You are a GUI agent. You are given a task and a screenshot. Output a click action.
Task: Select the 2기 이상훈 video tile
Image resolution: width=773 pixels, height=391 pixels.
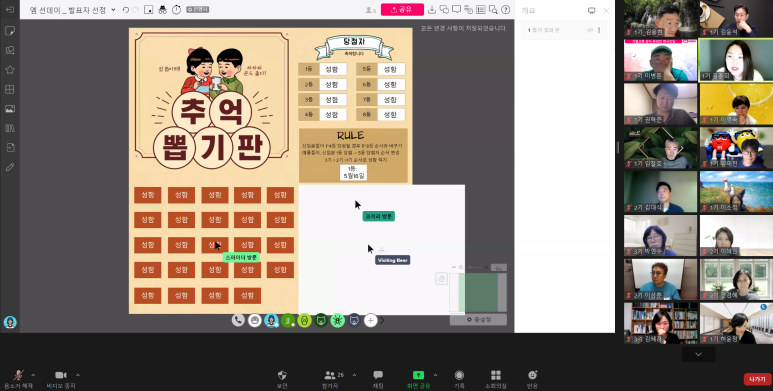661,280
